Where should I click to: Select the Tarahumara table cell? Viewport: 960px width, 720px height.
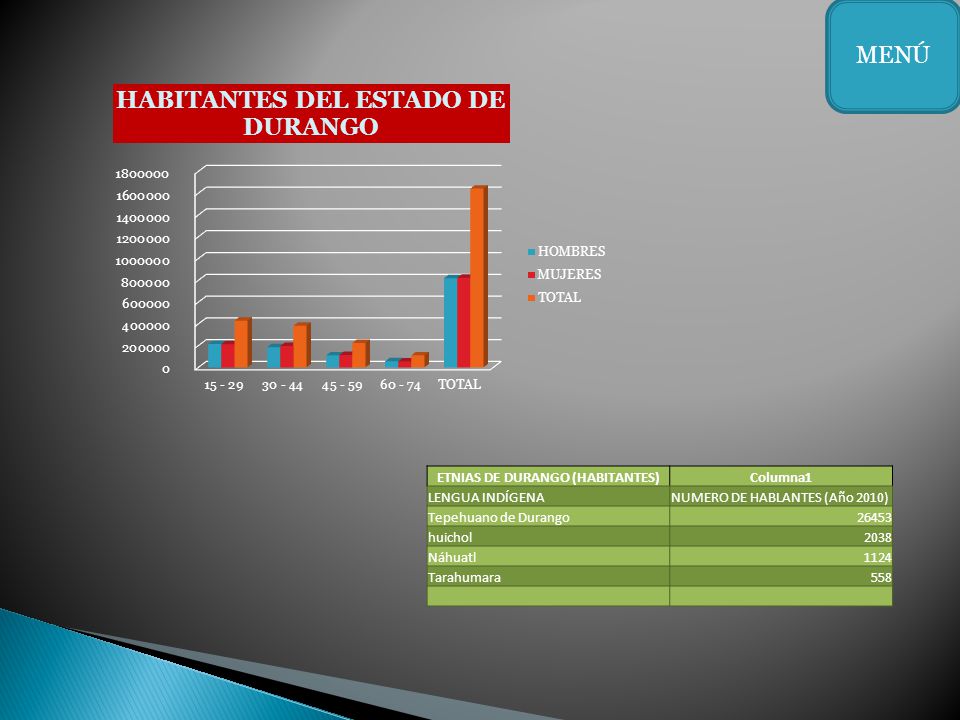pos(548,577)
